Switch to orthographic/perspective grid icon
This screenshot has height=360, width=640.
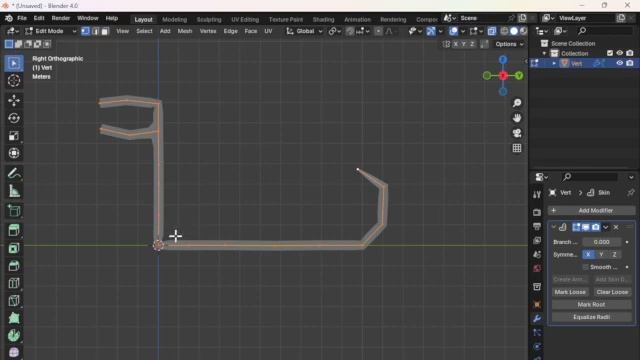pos(517,148)
